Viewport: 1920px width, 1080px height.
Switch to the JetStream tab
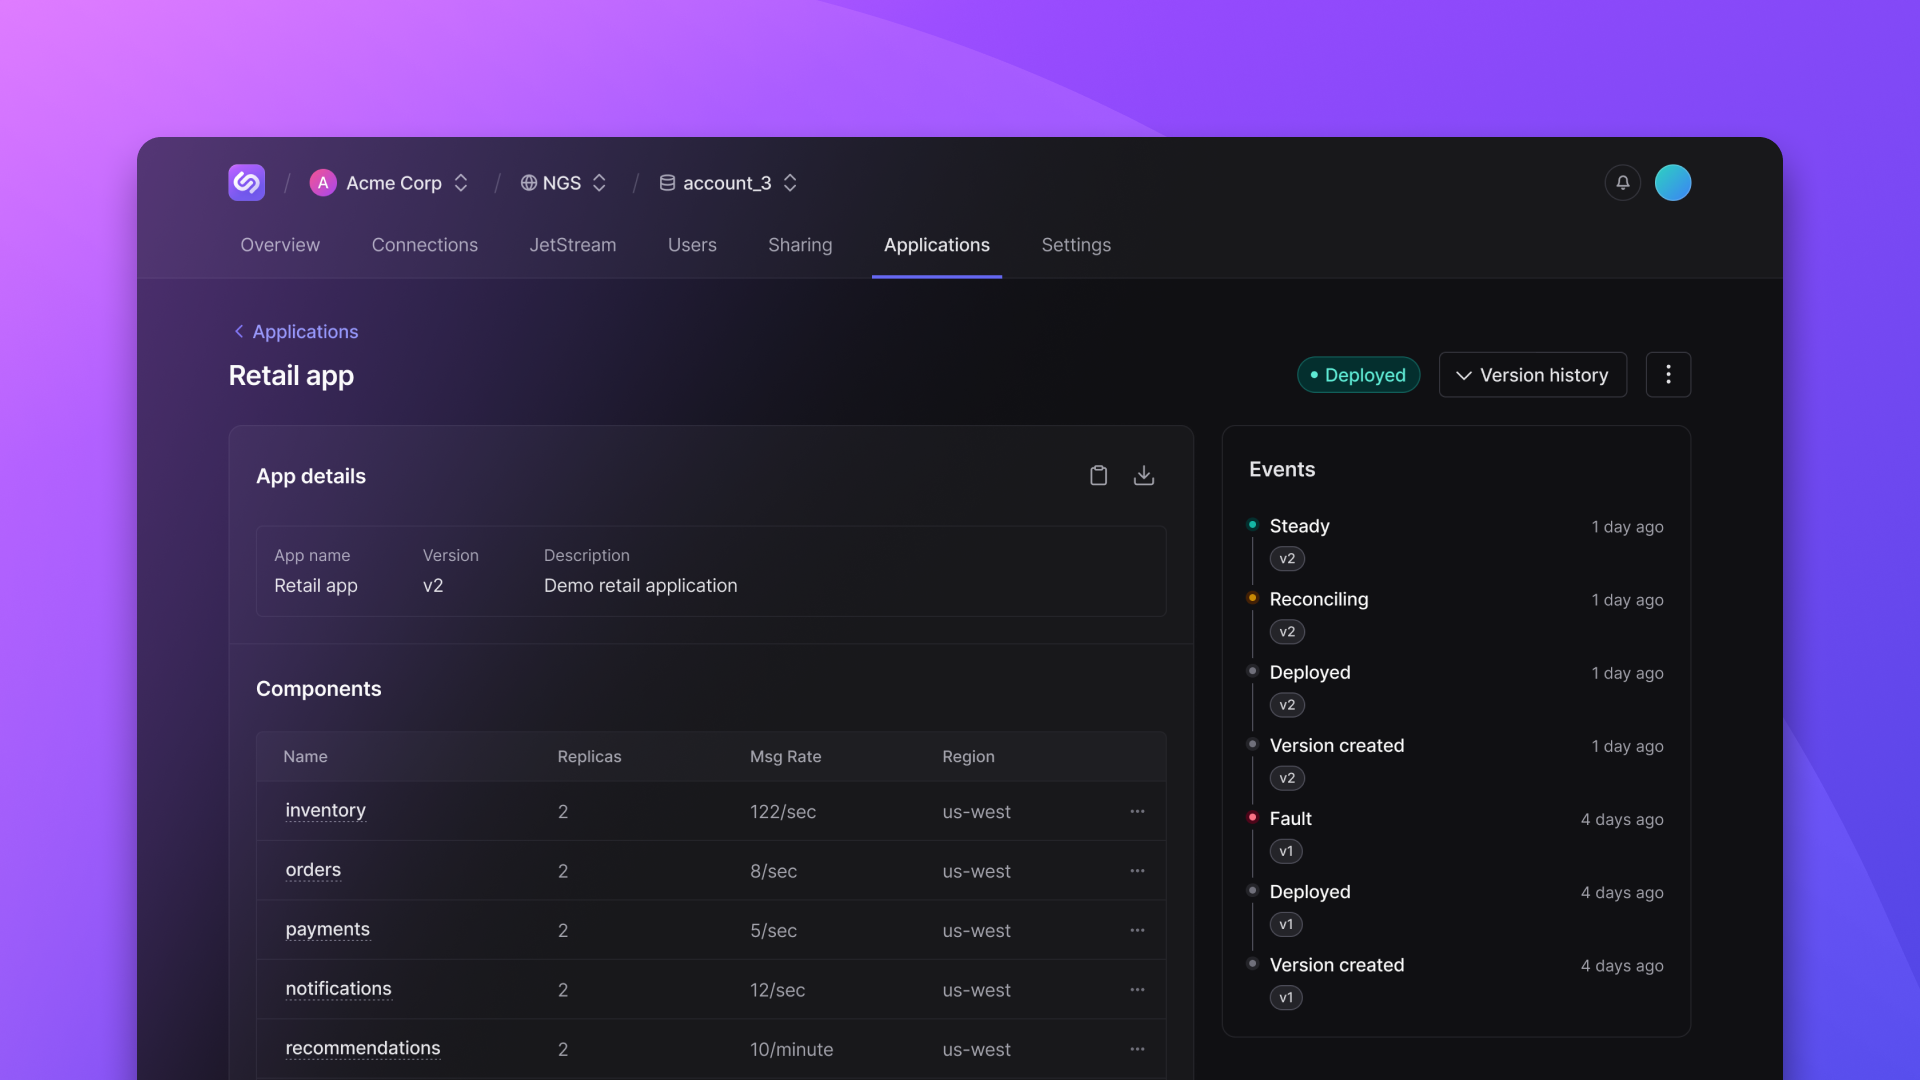click(572, 245)
